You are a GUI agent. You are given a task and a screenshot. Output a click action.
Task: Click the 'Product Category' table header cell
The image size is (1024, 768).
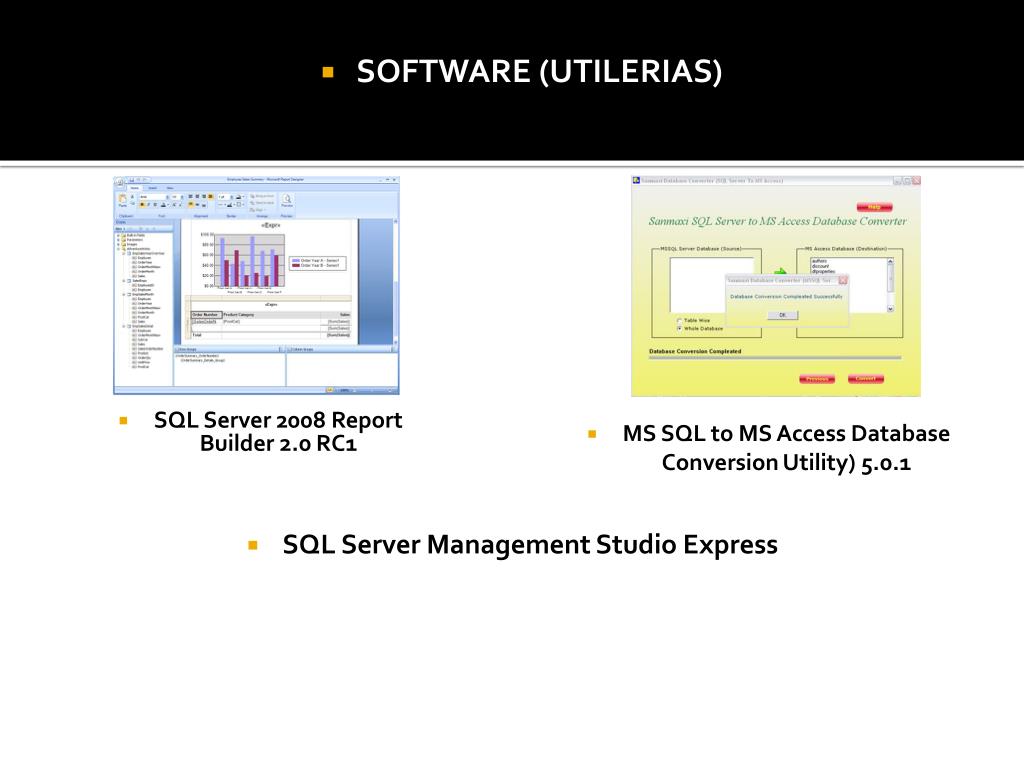click(x=271, y=315)
